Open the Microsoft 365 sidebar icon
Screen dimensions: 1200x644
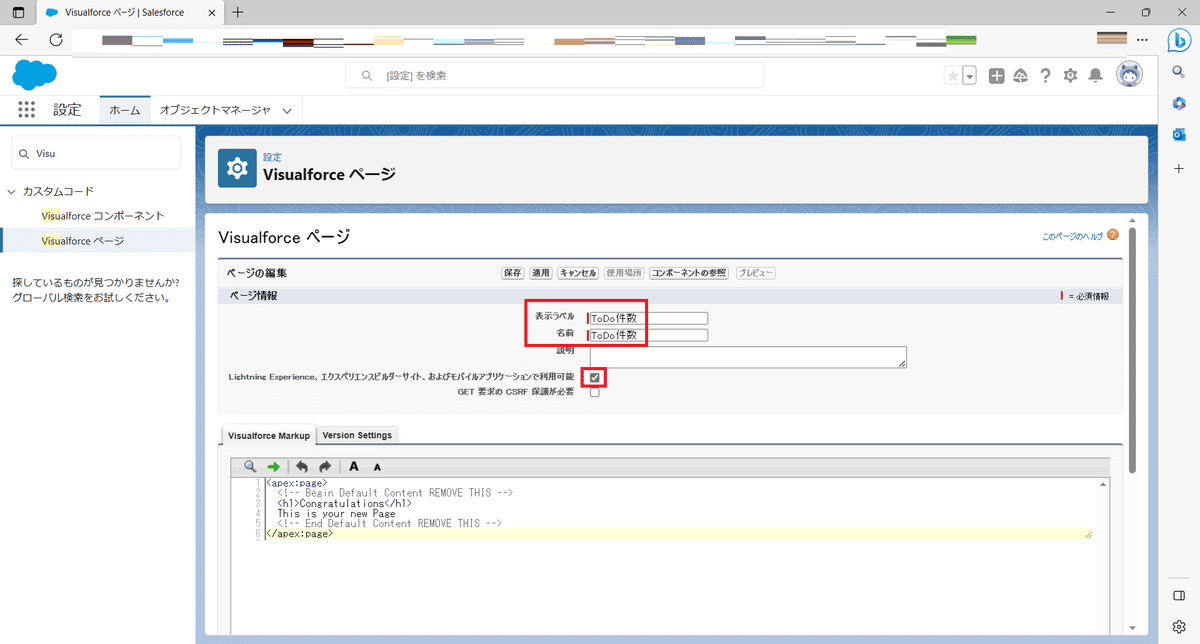(1179, 104)
